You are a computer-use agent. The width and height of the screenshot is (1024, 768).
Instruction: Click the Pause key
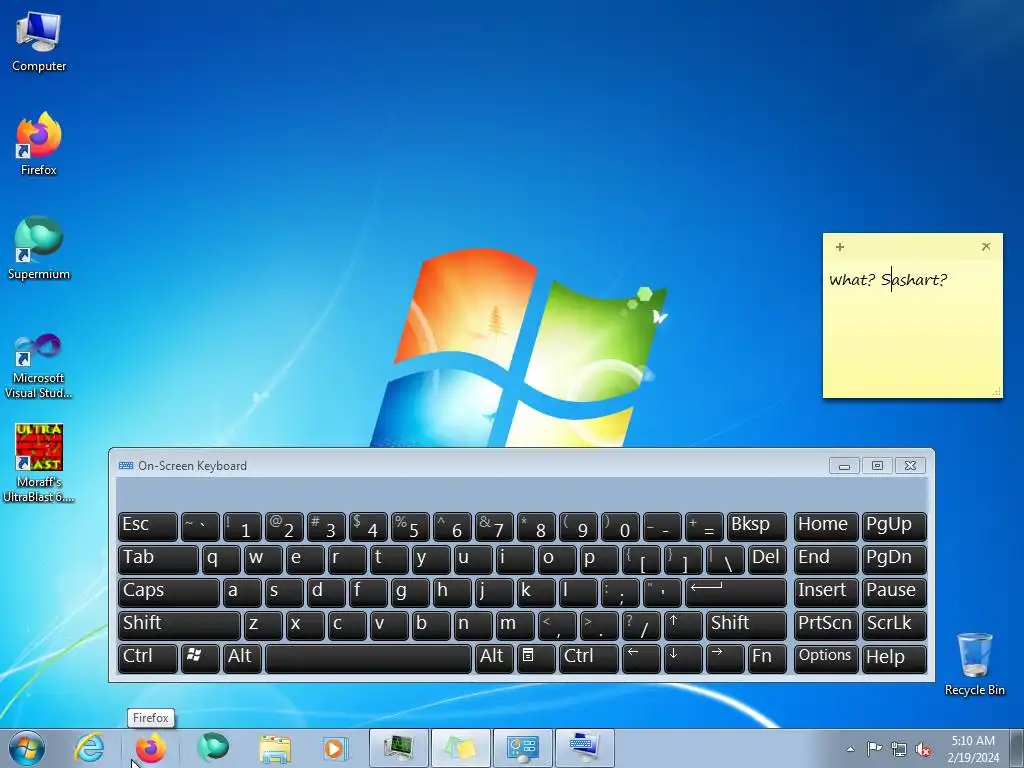coord(894,592)
